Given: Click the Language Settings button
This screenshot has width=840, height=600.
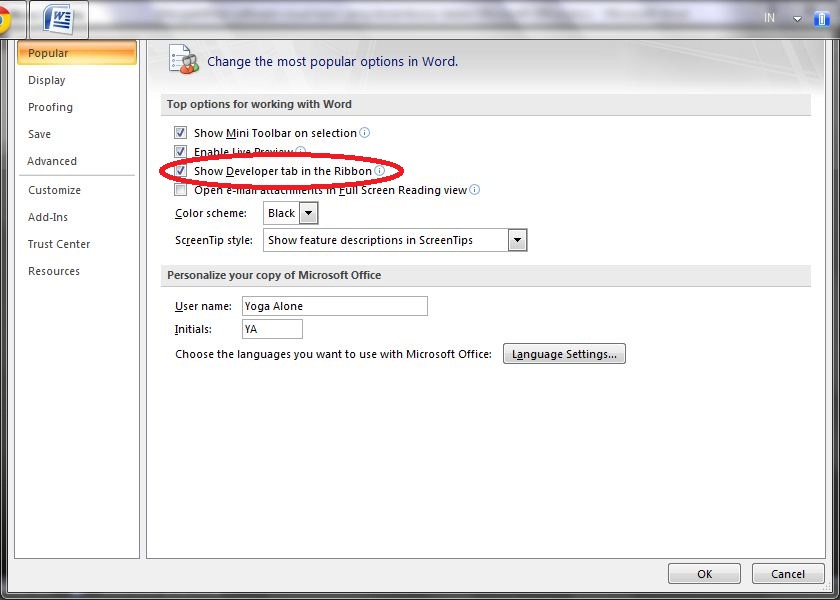Looking at the screenshot, I should click(564, 354).
